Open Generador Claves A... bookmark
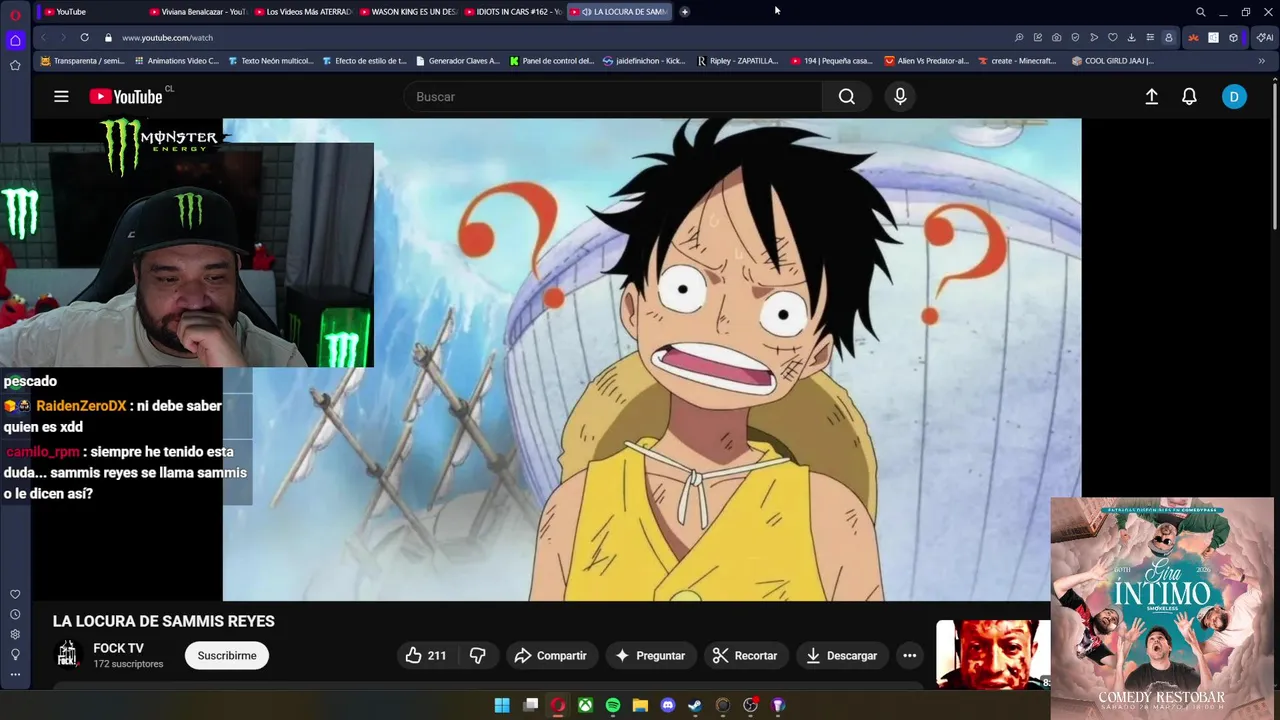This screenshot has width=1280, height=720. [458, 61]
